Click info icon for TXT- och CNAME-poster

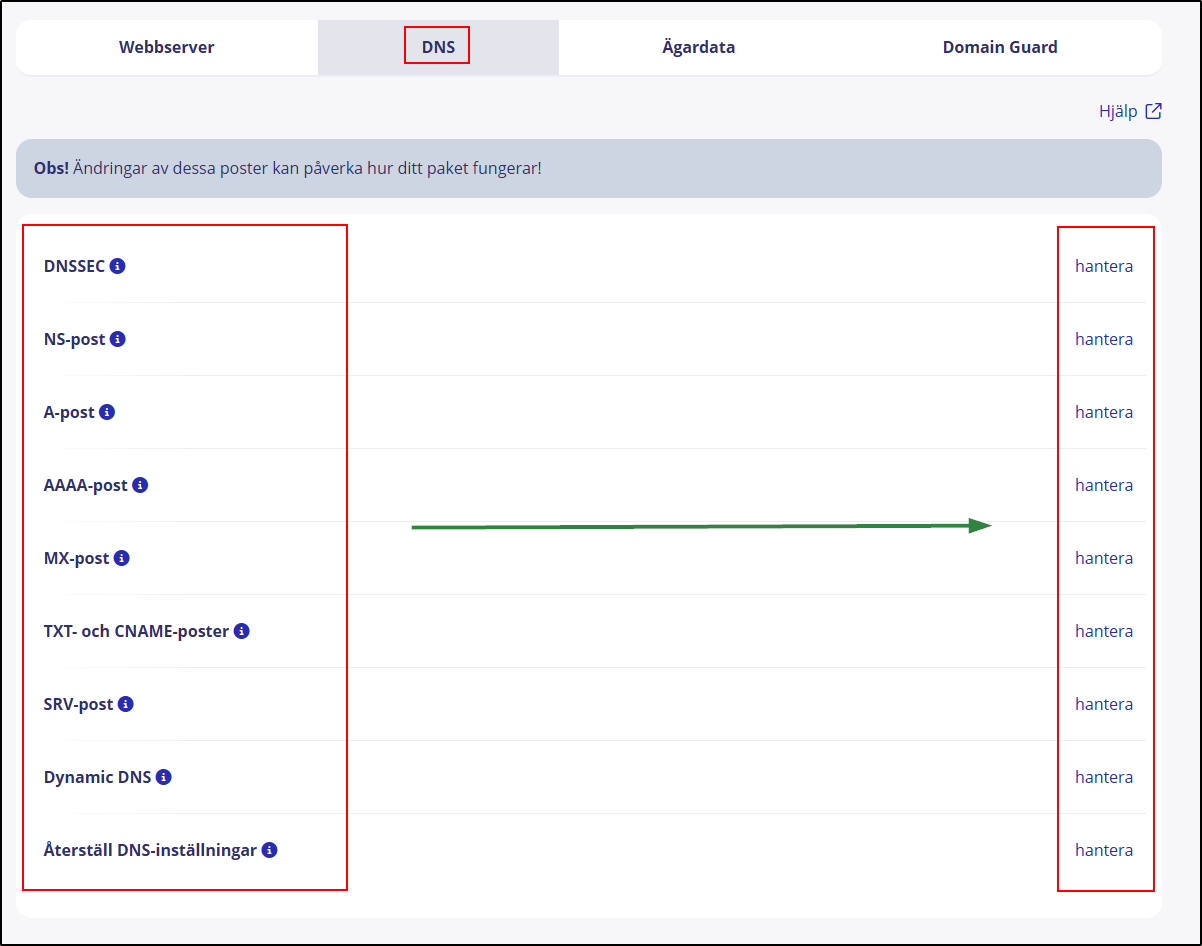pos(242,631)
